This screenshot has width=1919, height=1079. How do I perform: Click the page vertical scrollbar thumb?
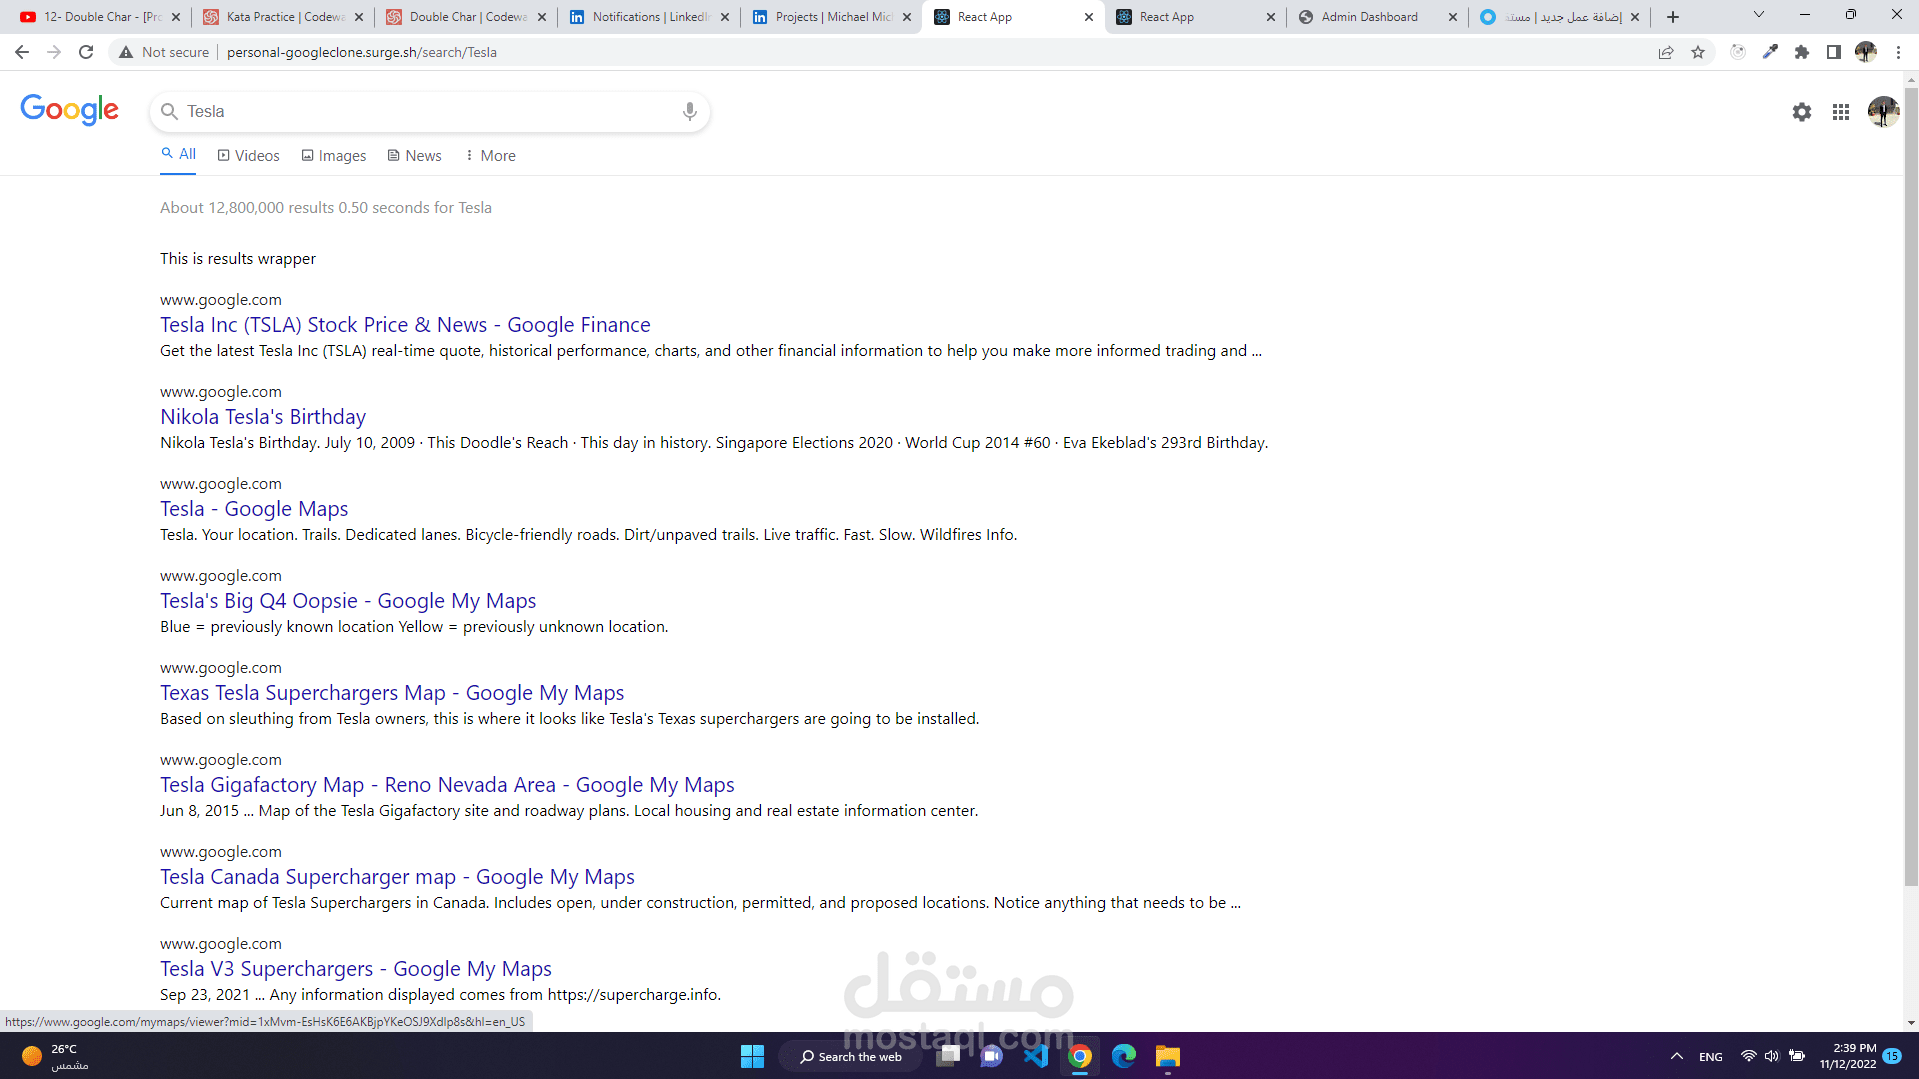[1911, 486]
